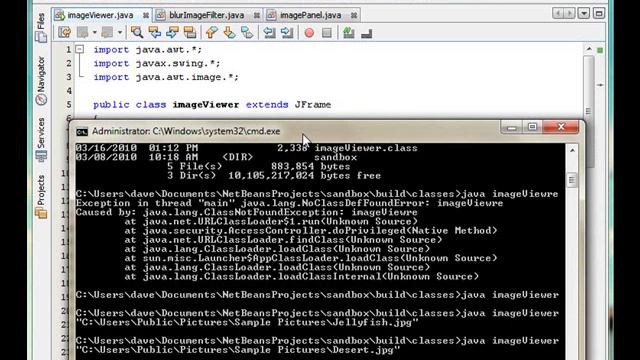Image resolution: width=640 pixels, height=360 pixels.
Task: Click 'Desert.jpg' path in cmd
Action: [x=238, y=350]
